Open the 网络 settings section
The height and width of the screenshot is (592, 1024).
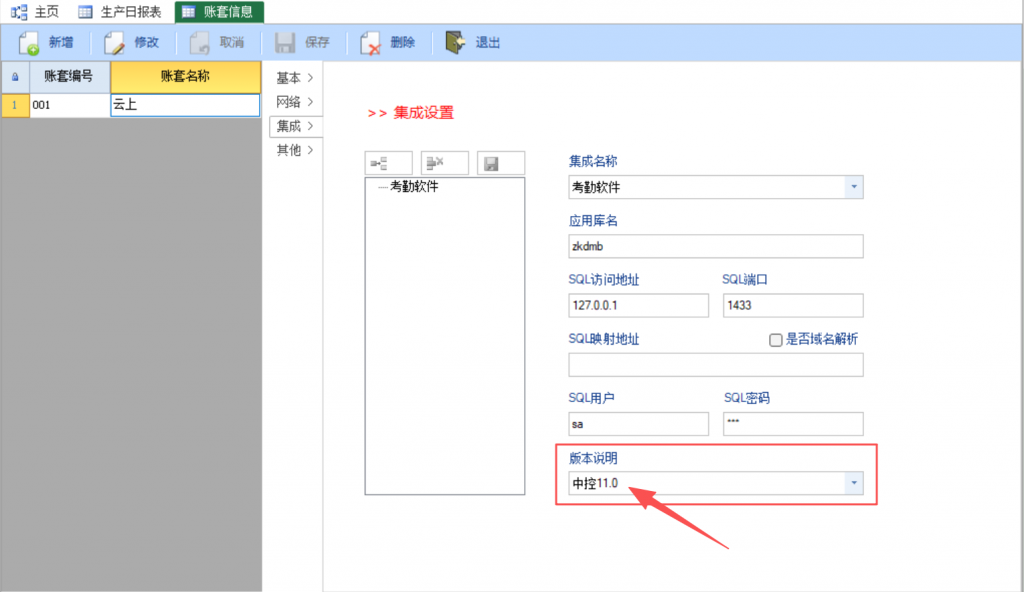(294, 102)
